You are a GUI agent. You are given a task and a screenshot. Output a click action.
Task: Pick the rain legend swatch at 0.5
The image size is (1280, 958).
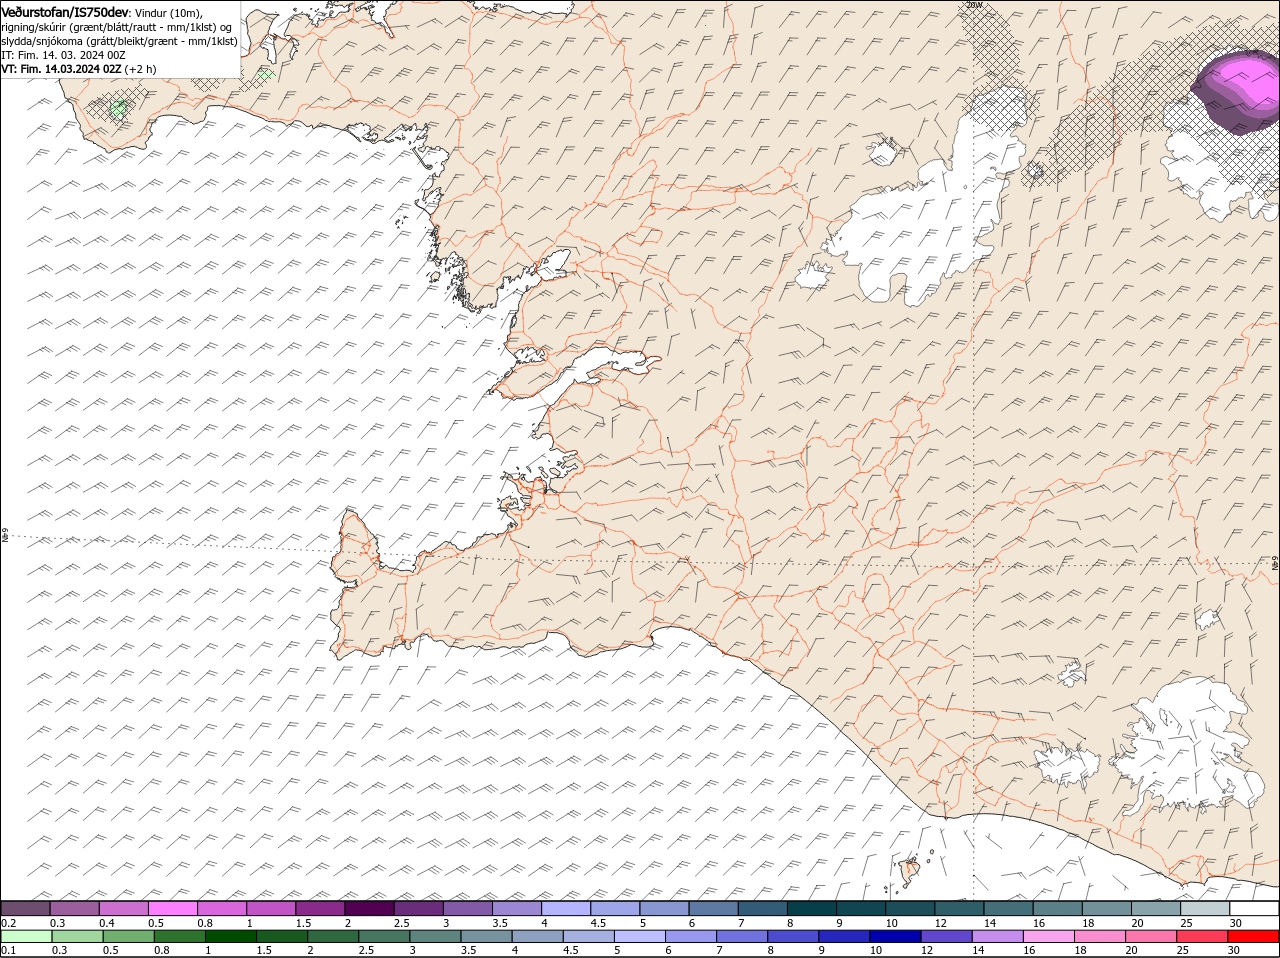click(x=129, y=936)
